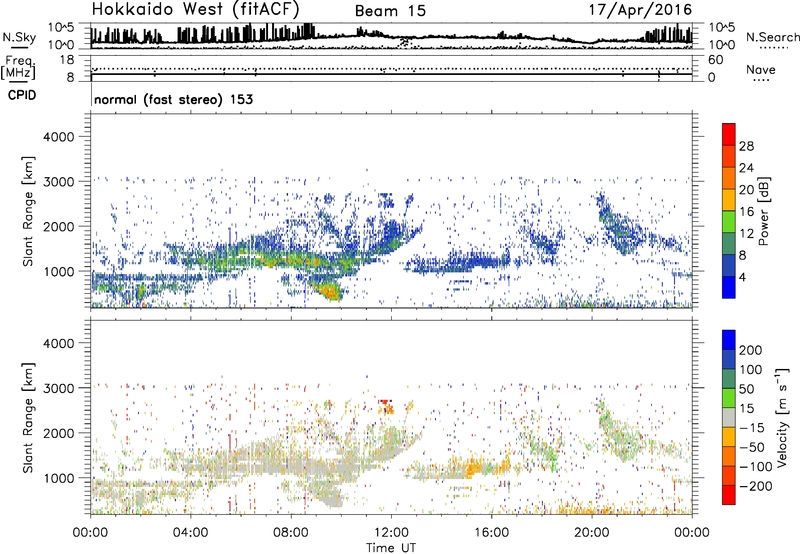Click the 'CPID' label
This screenshot has height=554, width=800.
point(22,95)
